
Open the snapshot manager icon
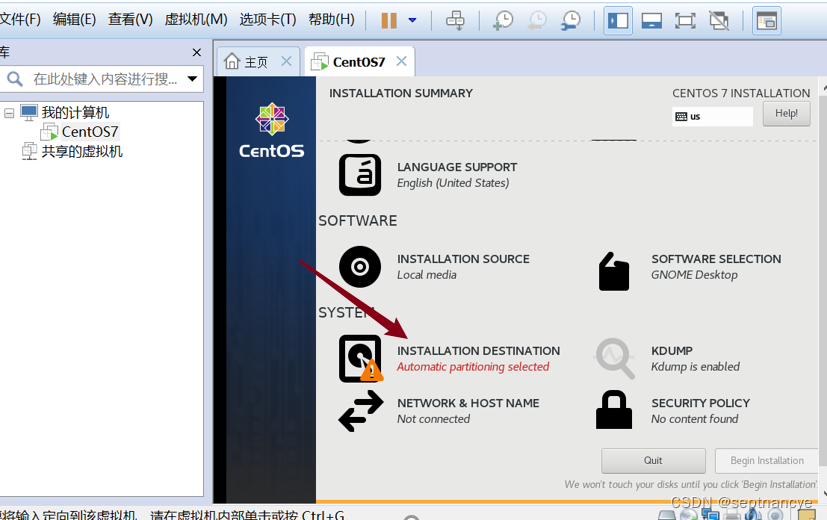[571, 21]
